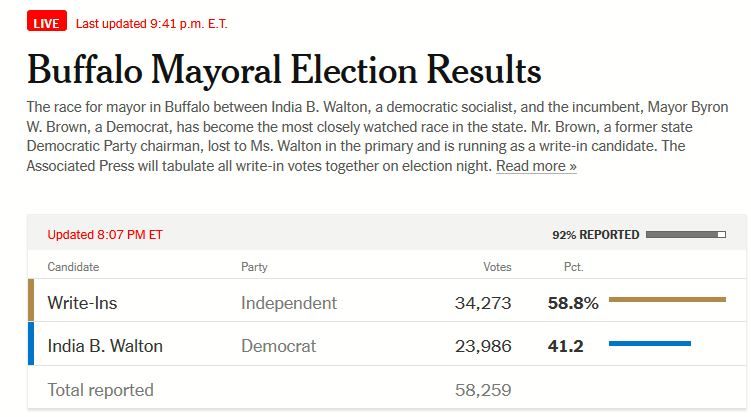751x417 pixels.
Task: Click the gold Write-Ins percentage bar
Action: tap(666, 299)
